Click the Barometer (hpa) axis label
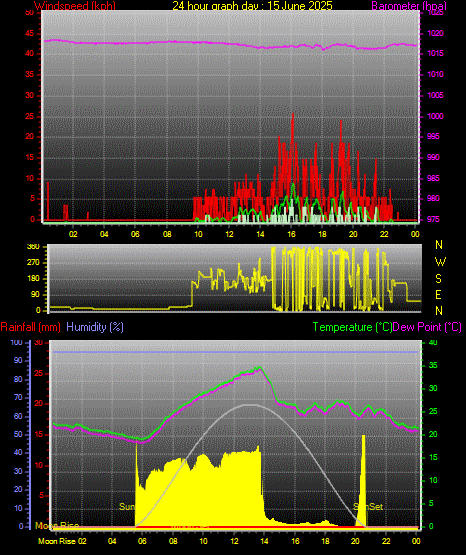466x555 pixels. [409, 6]
